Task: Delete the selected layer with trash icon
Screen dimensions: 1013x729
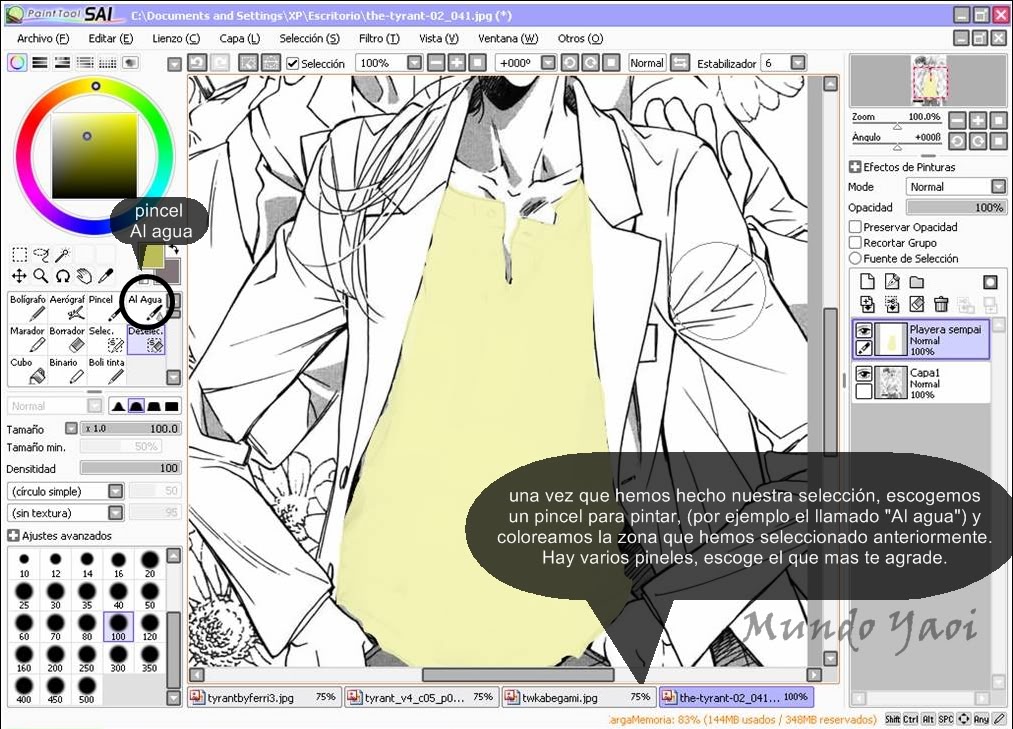Action: point(941,304)
